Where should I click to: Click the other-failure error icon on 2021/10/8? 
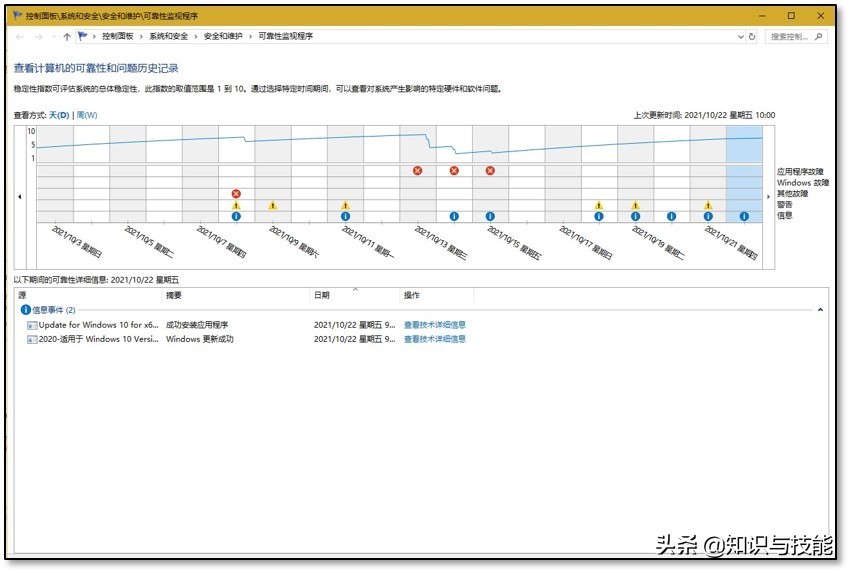pyautogui.click(x=236, y=193)
